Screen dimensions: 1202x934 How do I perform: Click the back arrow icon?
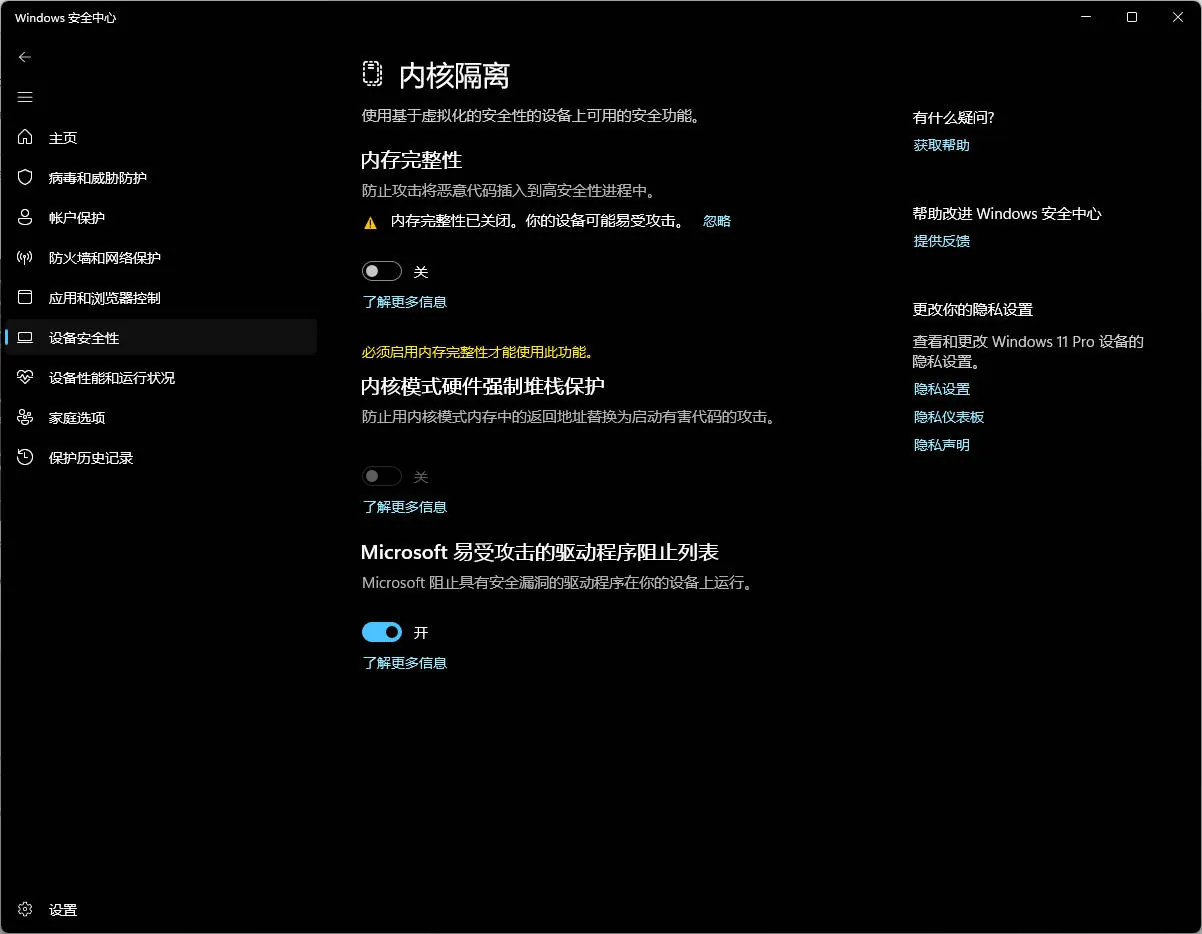tap(25, 57)
